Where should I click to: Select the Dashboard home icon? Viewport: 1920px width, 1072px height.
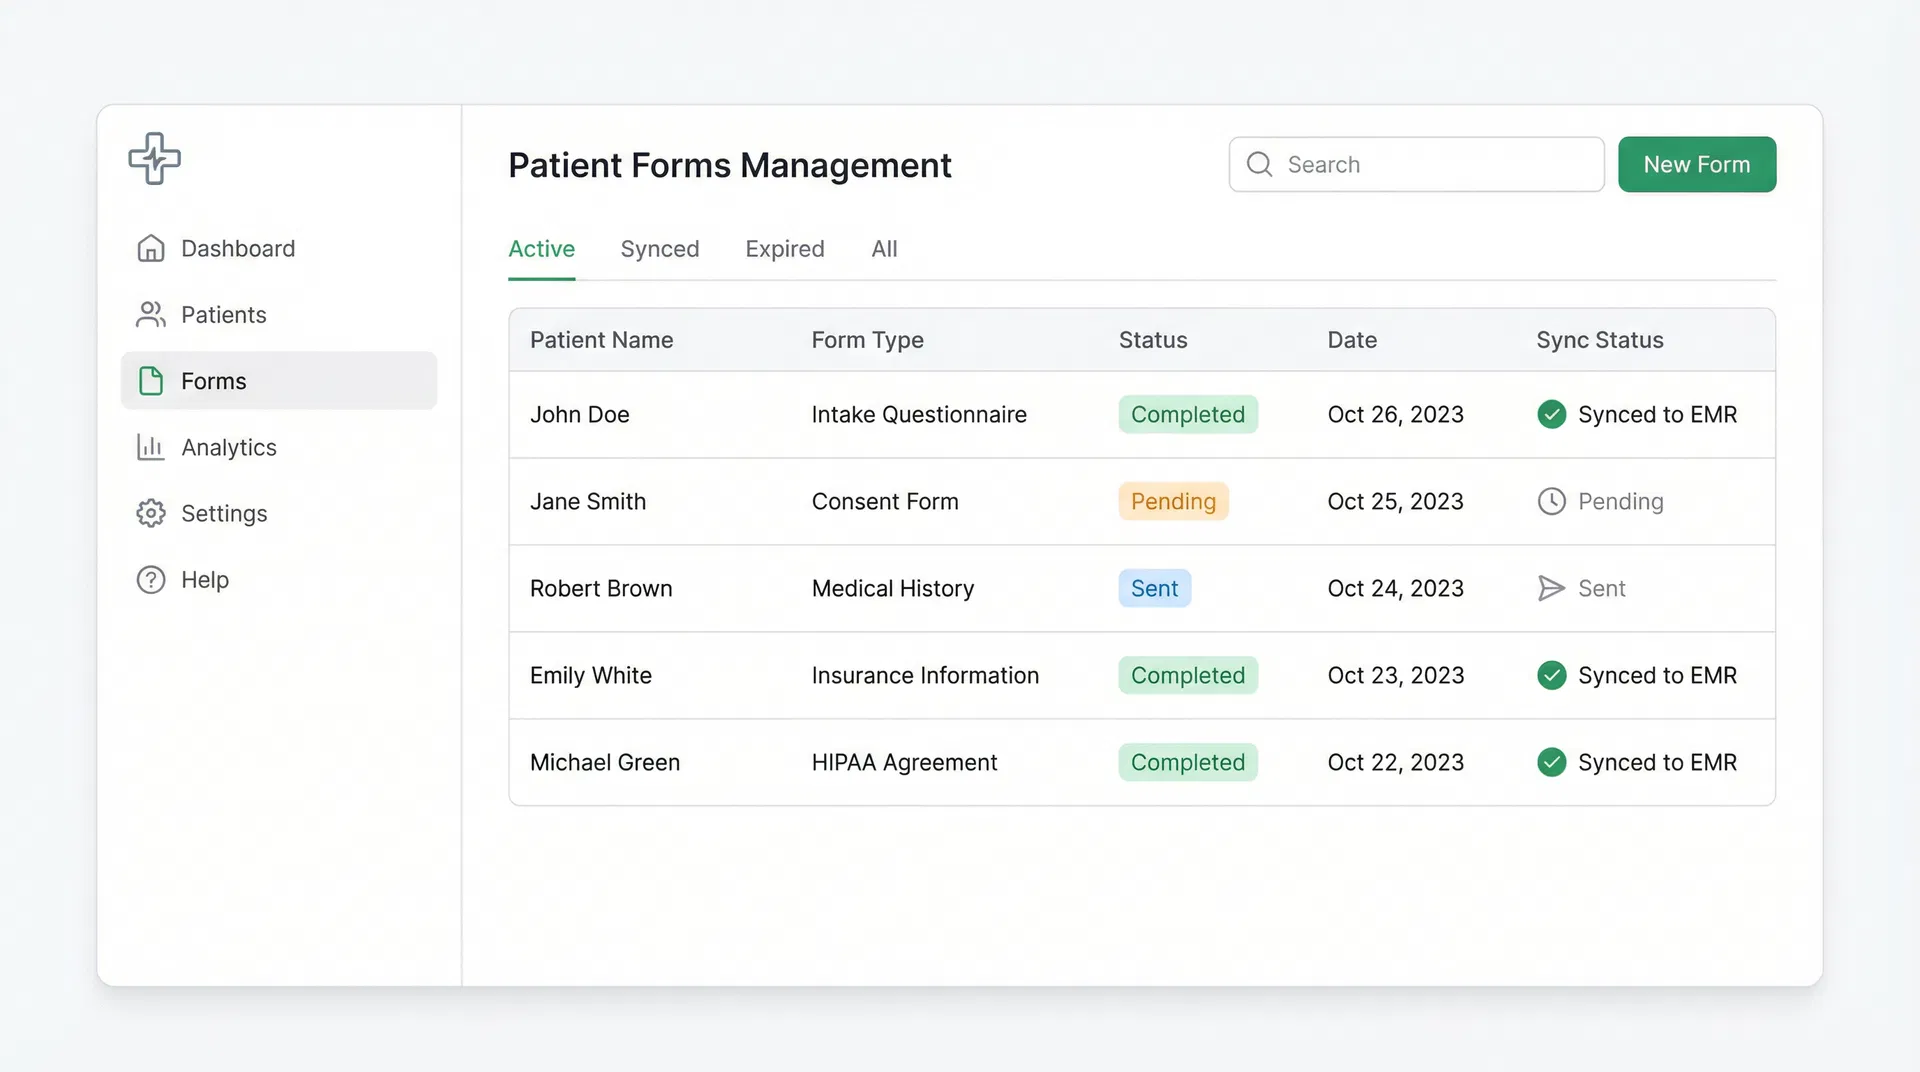pos(150,248)
